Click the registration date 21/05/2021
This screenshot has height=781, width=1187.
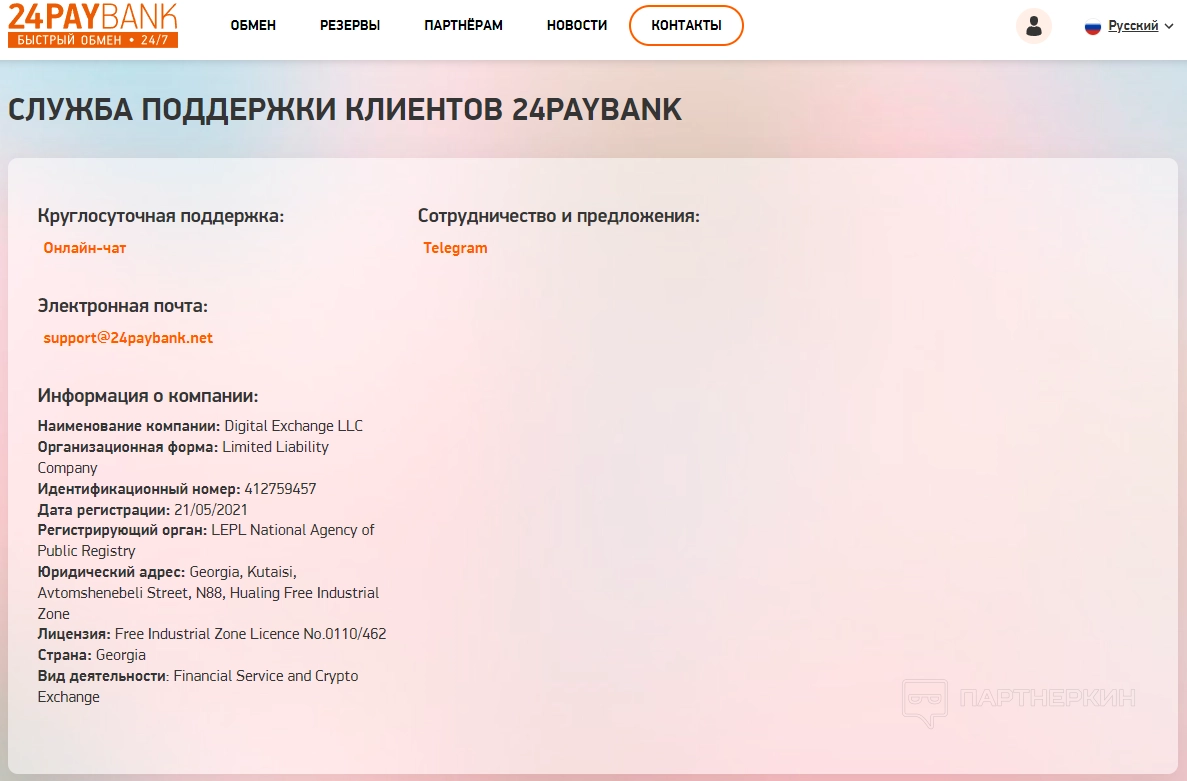pyautogui.click(x=210, y=510)
